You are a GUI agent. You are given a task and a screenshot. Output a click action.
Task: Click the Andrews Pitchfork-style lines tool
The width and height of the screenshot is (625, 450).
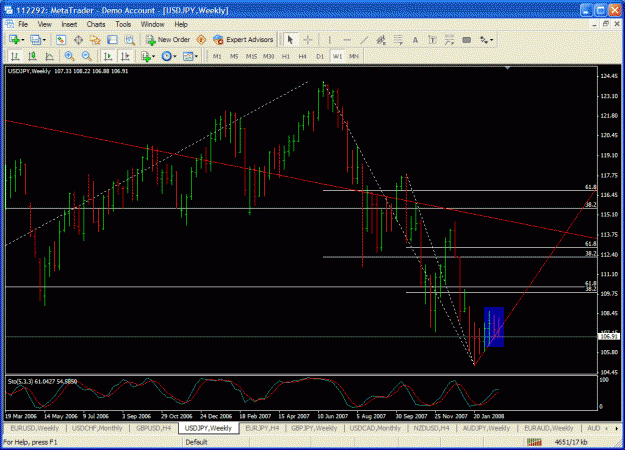[x=450, y=40]
